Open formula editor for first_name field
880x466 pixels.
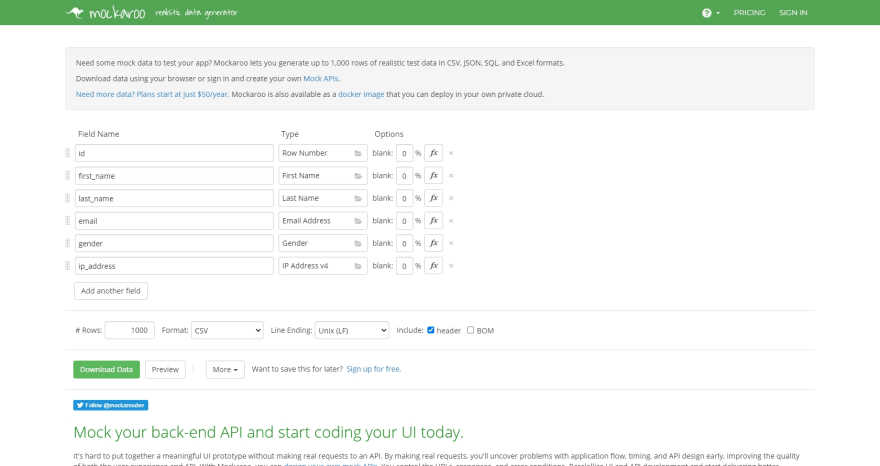click(434, 176)
